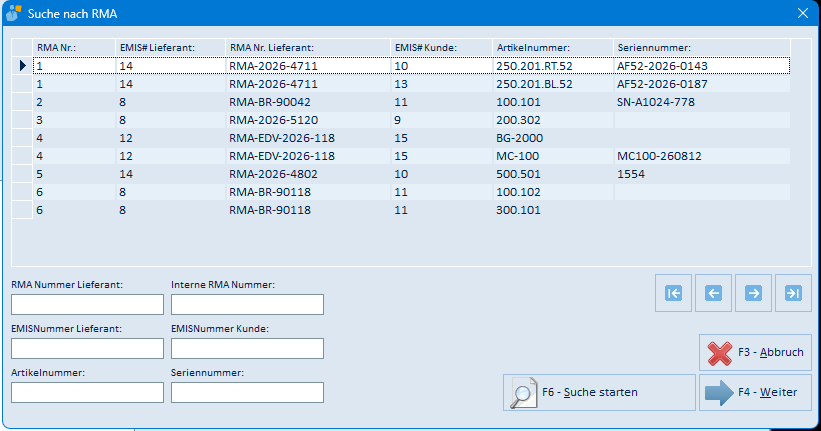Focus the Interne RMA Nummer input field

tap(247, 304)
